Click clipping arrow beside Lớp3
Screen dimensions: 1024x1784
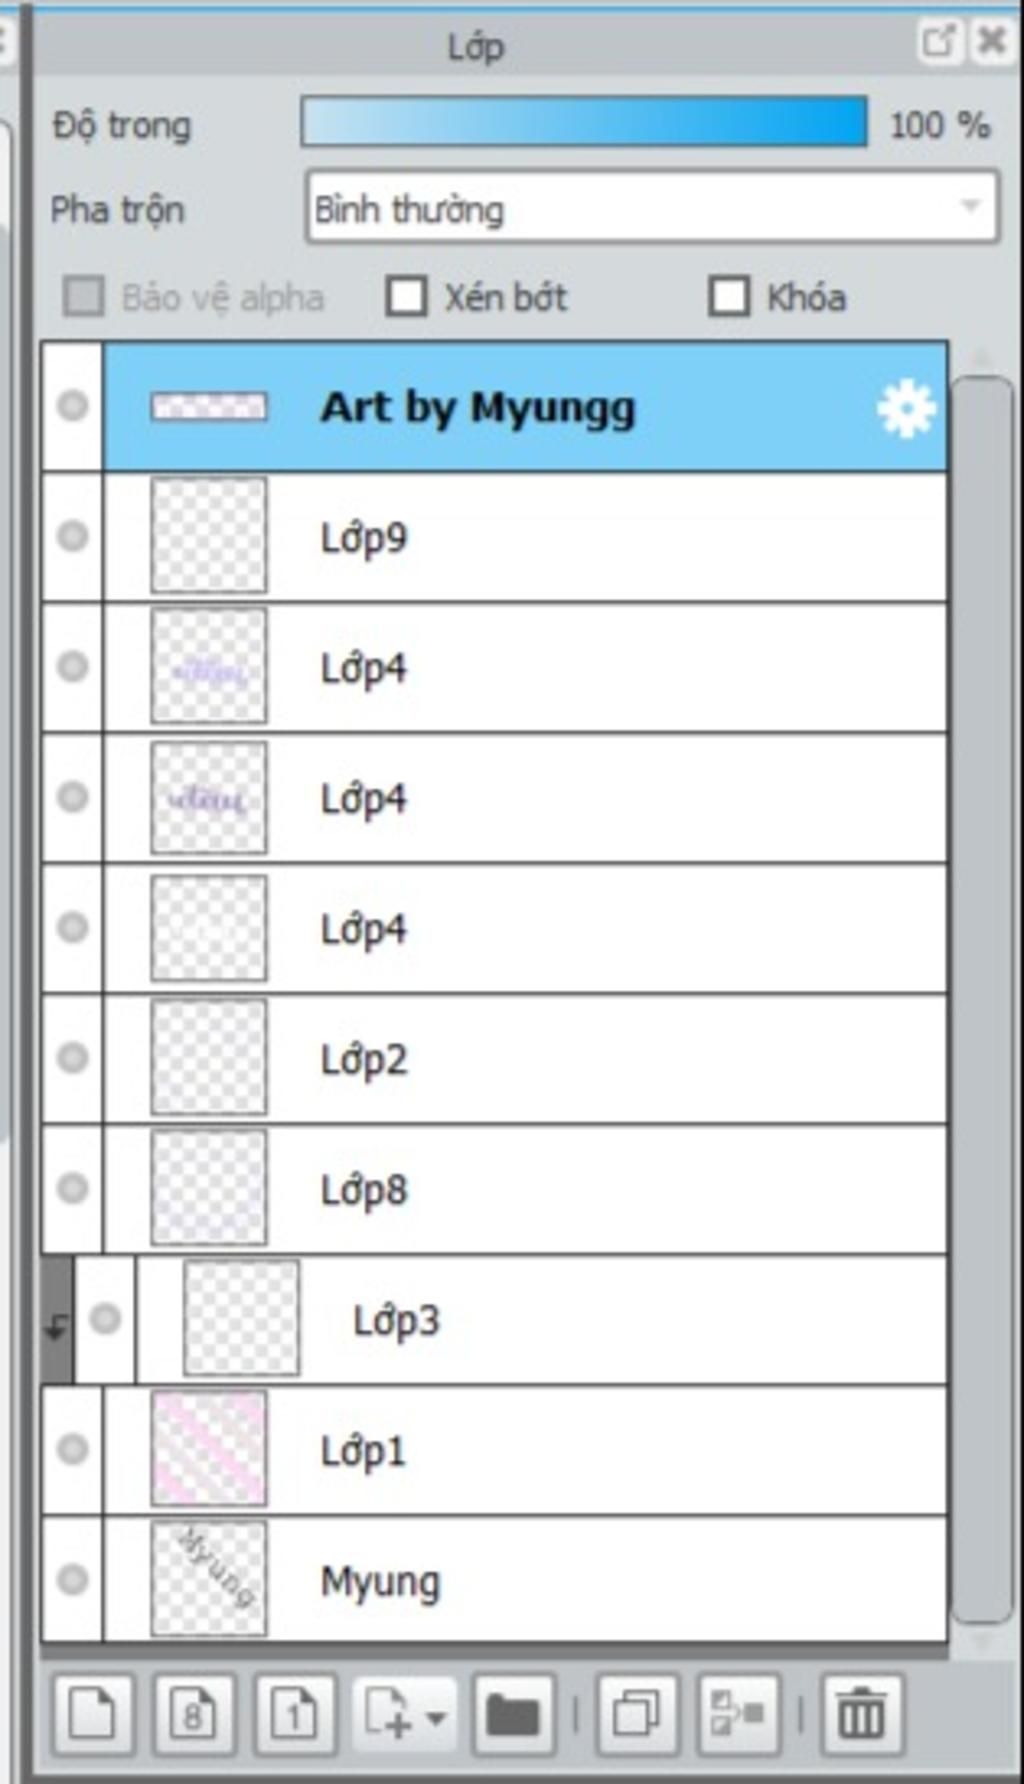tap(57, 1321)
